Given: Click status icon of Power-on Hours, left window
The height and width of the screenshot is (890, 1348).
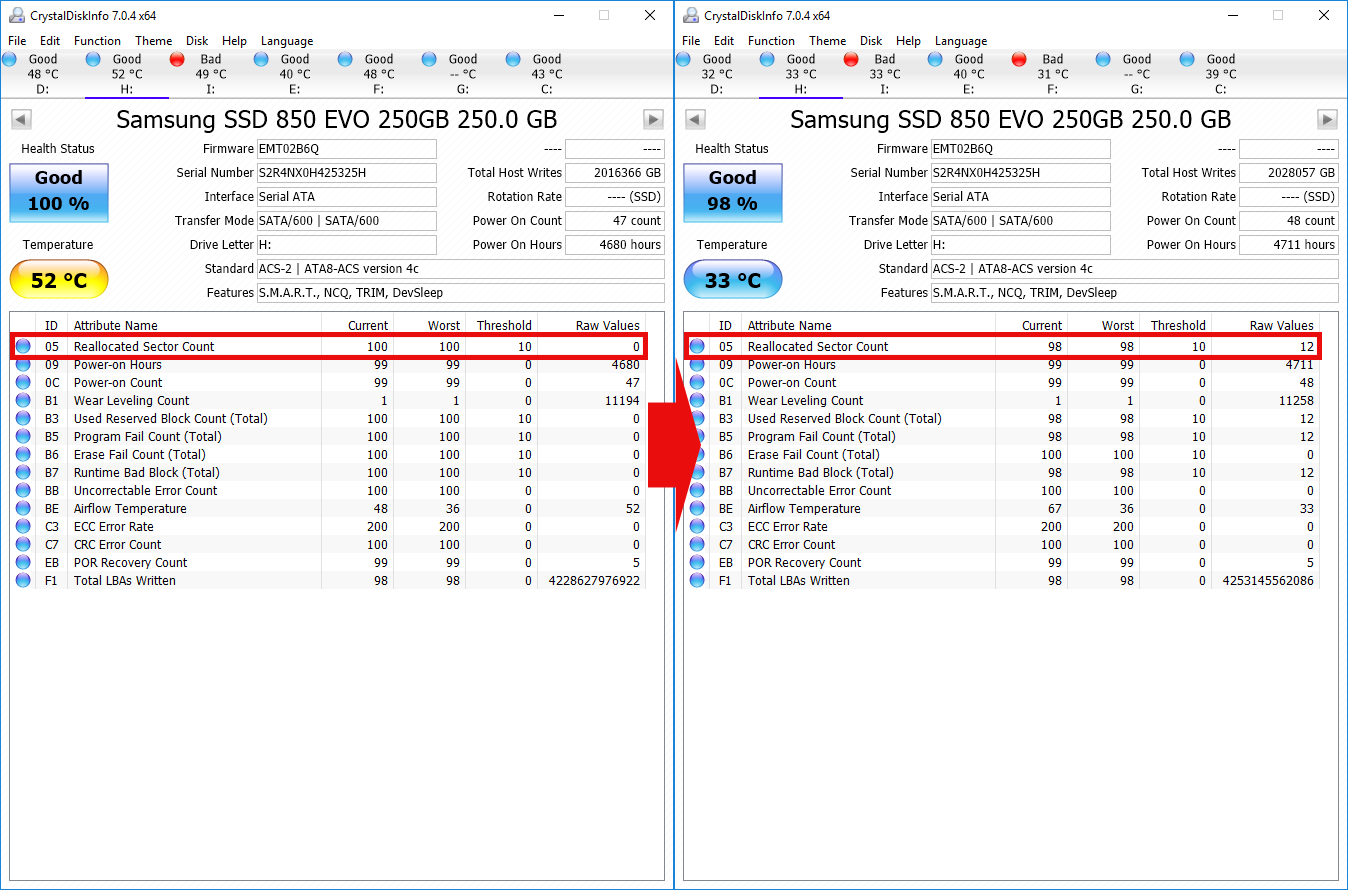Looking at the screenshot, I should (23, 365).
